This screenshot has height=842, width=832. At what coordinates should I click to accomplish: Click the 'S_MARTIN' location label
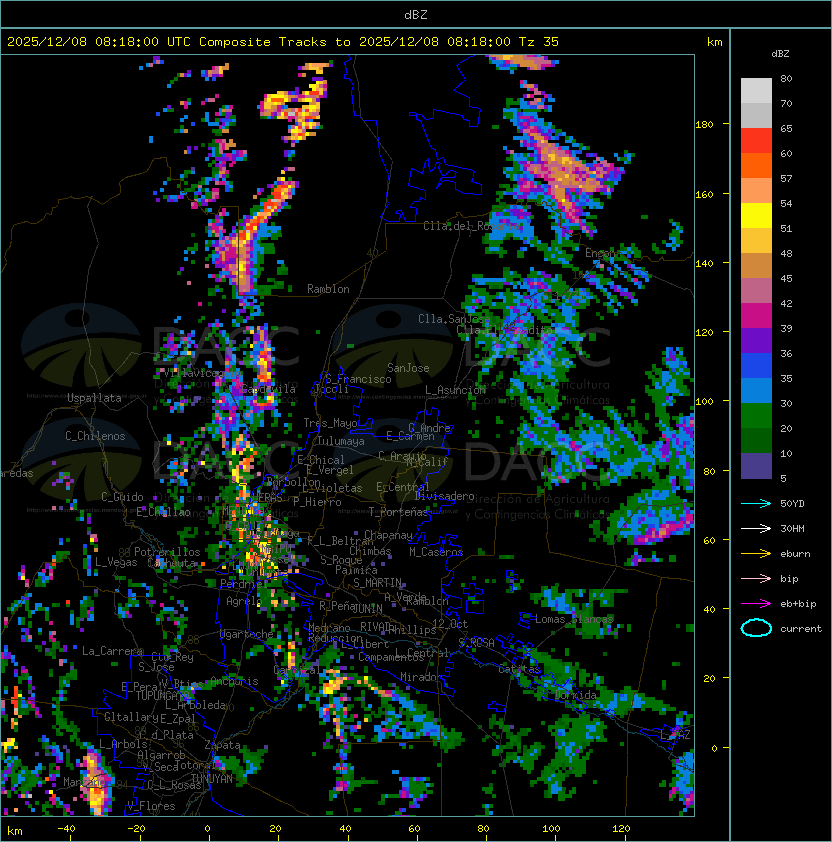click(x=378, y=583)
